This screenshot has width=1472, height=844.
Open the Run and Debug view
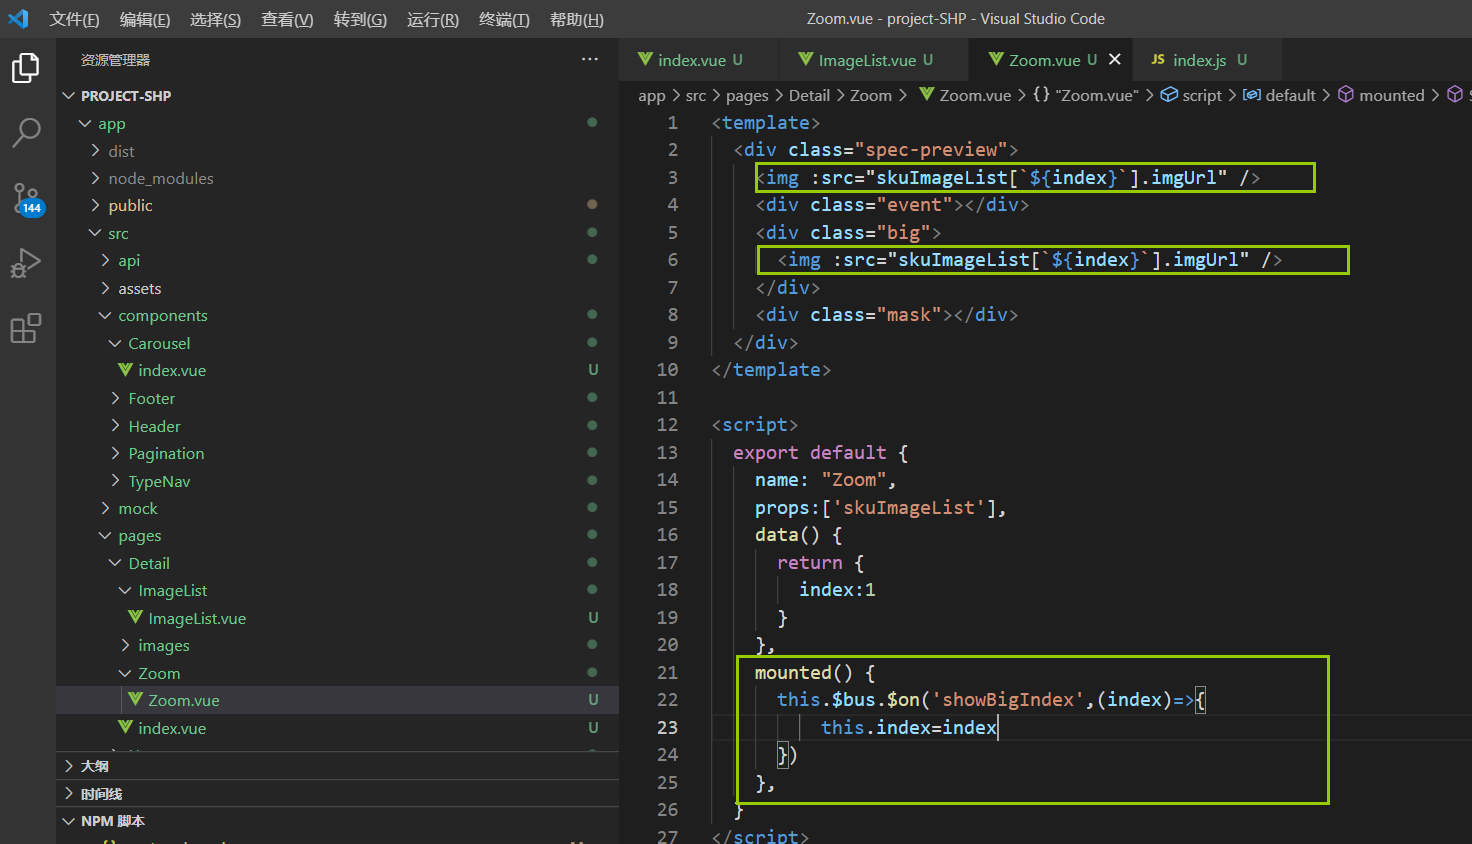tap(26, 264)
